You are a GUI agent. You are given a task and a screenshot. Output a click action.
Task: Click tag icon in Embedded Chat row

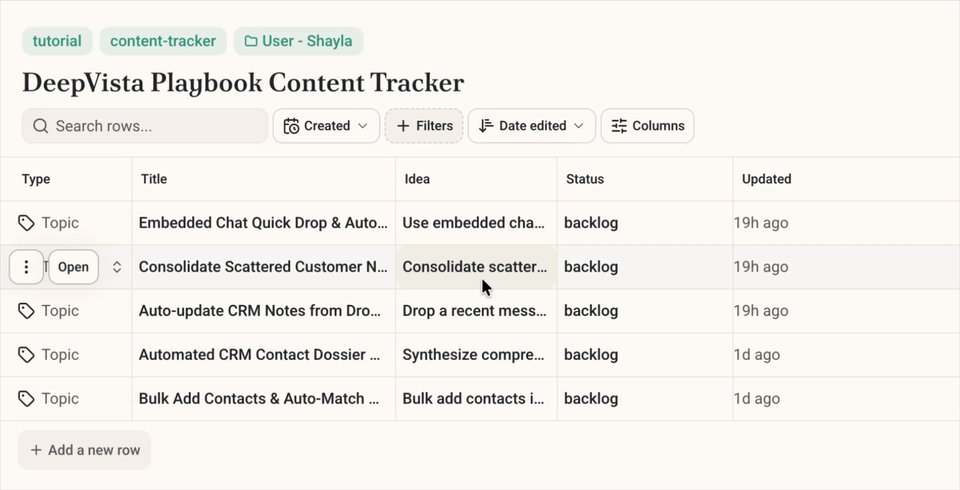pos(26,223)
